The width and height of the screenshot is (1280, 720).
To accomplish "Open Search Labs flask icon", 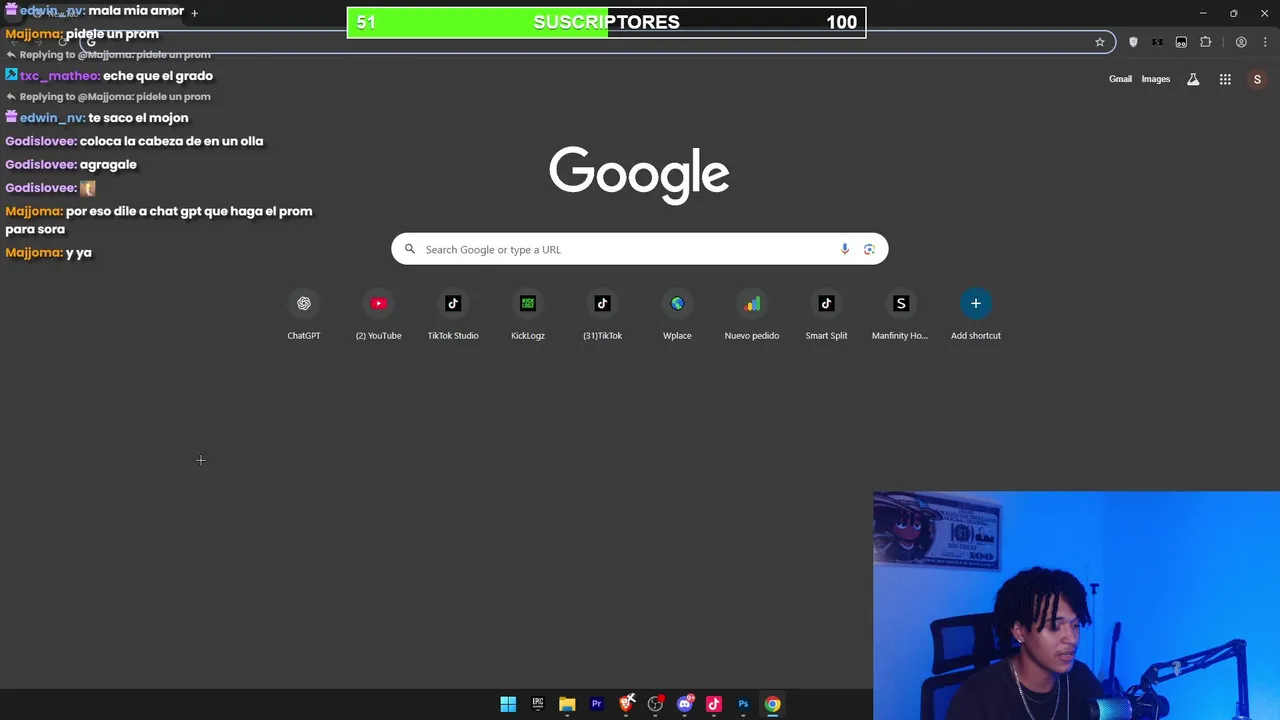I will pyautogui.click(x=1193, y=79).
